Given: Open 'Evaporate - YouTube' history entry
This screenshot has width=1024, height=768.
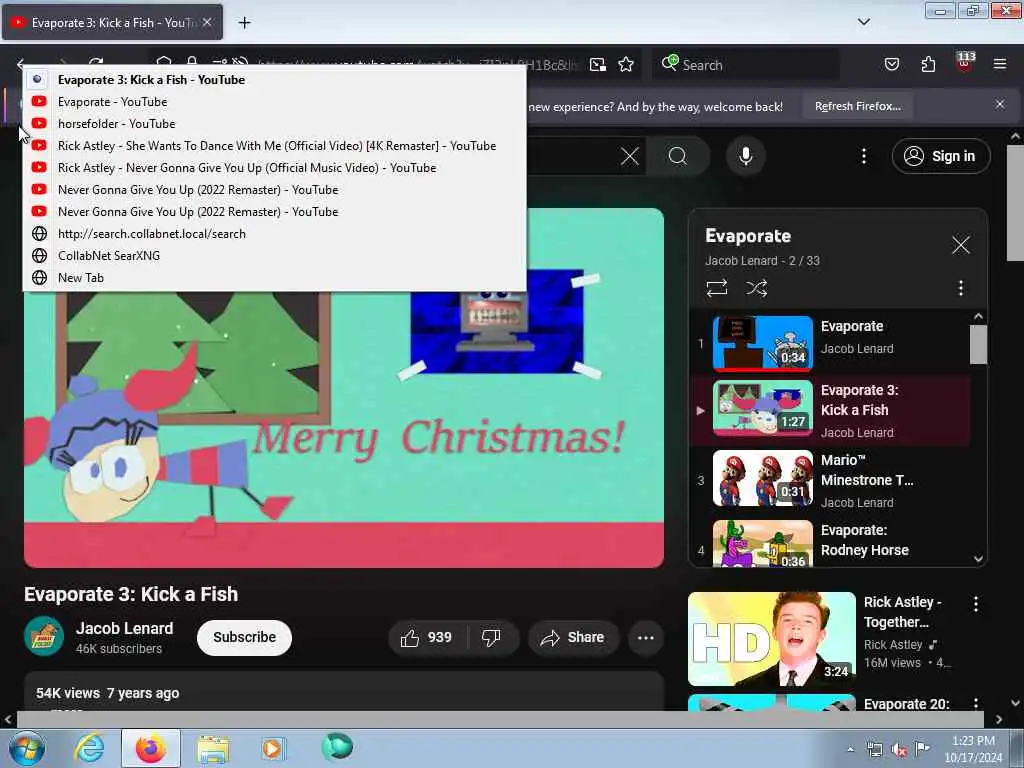Looking at the screenshot, I should [x=274, y=102].
